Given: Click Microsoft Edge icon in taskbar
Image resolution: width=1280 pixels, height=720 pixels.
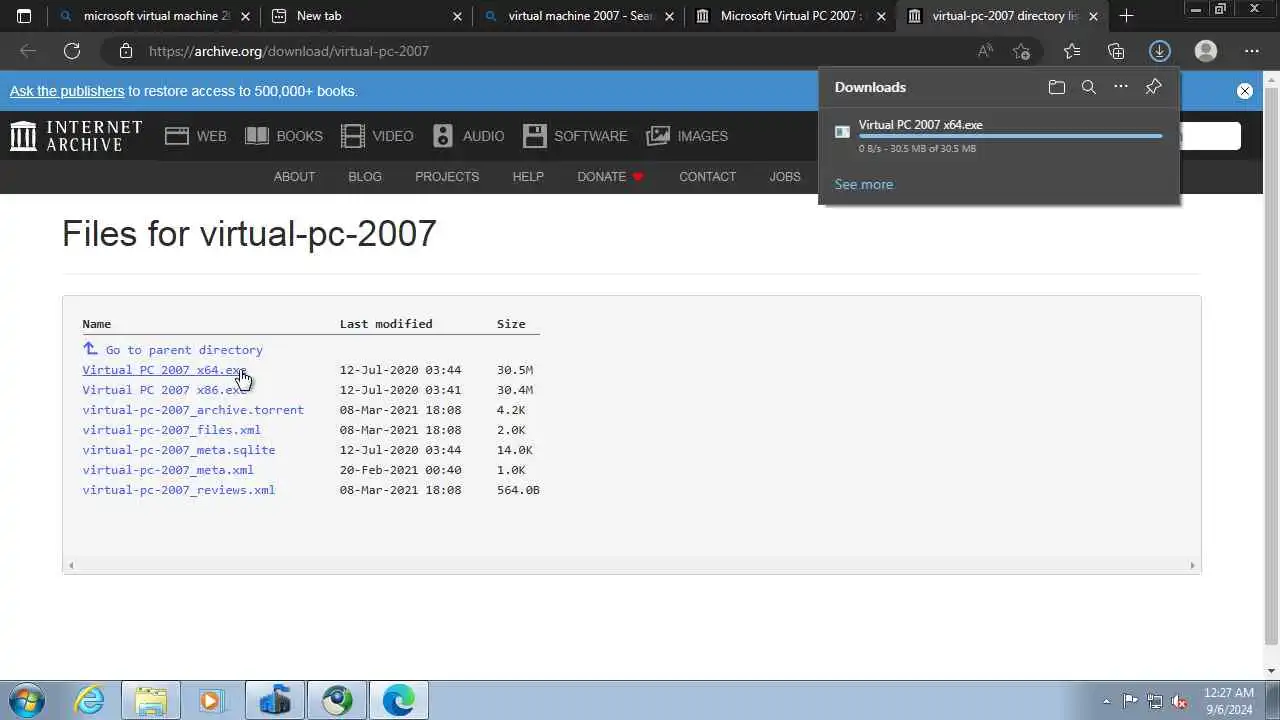Looking at the screenshot, I should (399, 700).
